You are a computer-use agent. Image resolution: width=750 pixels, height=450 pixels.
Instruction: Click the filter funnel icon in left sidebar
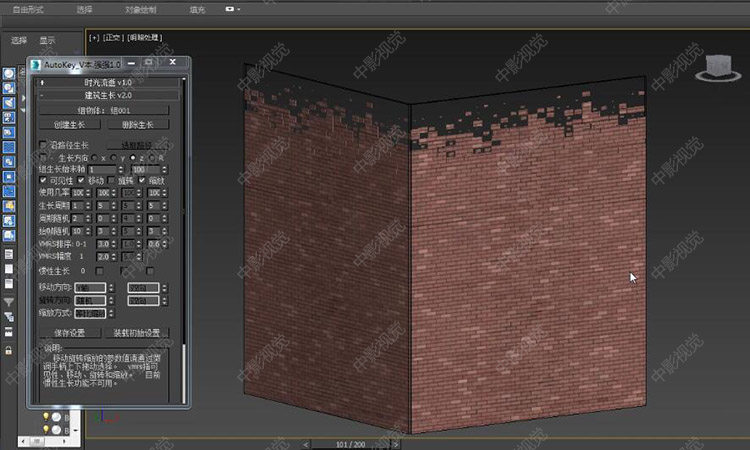pyautogui.click(x=9, y=300)
